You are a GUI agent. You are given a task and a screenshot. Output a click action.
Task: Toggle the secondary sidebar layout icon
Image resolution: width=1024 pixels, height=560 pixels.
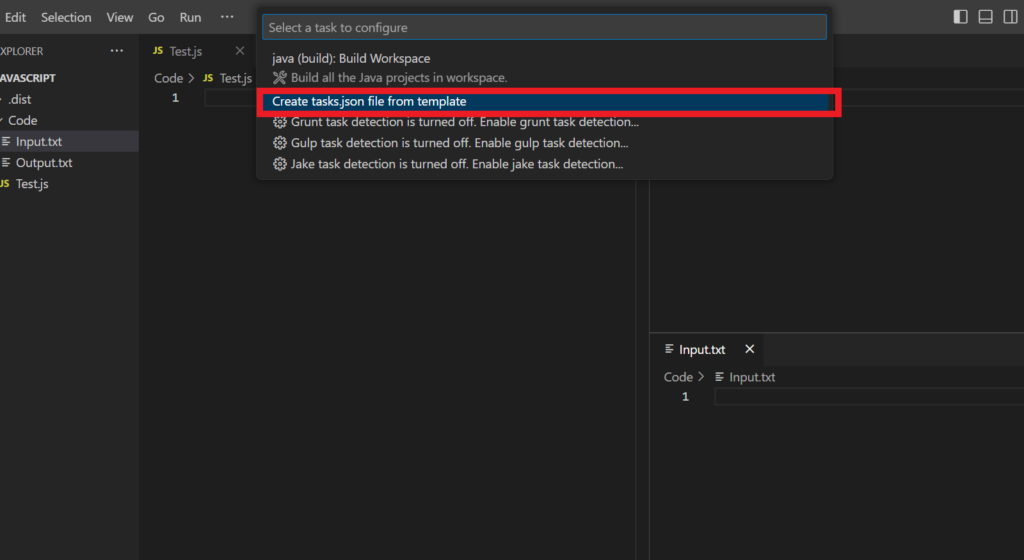coord(1011,17)
